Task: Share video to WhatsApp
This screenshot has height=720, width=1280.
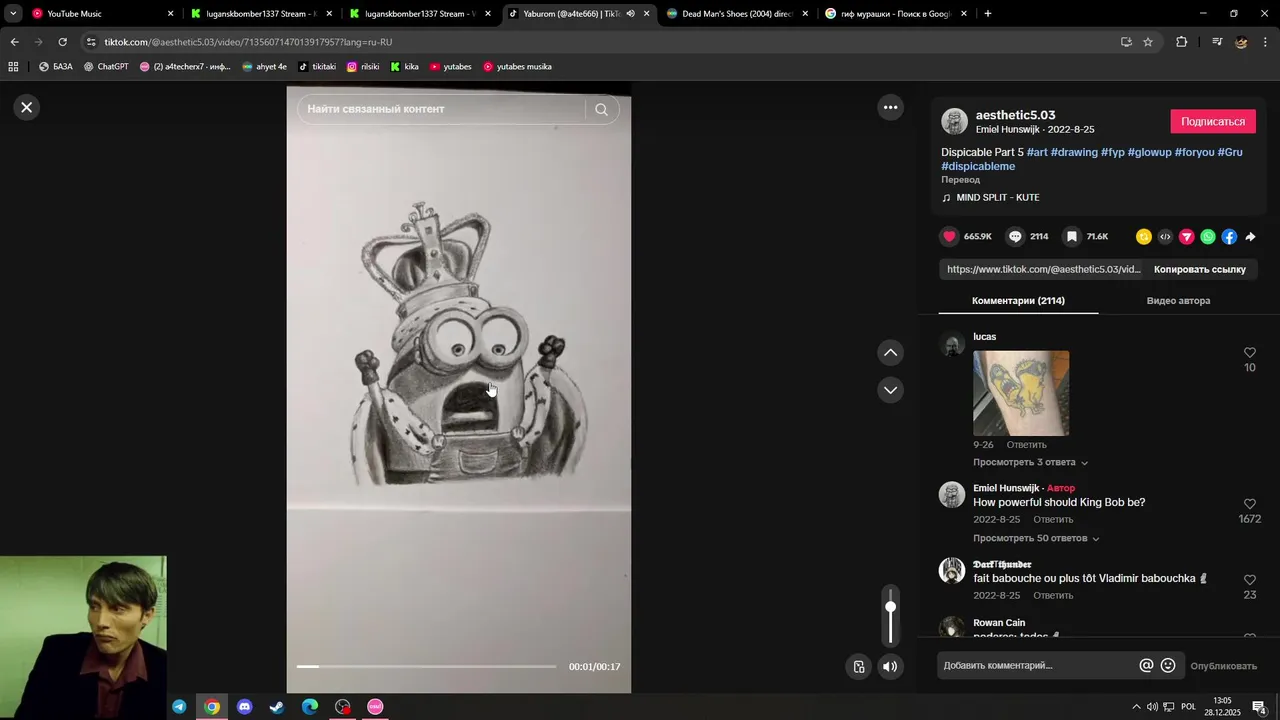Action: (x=1208, y=237)
